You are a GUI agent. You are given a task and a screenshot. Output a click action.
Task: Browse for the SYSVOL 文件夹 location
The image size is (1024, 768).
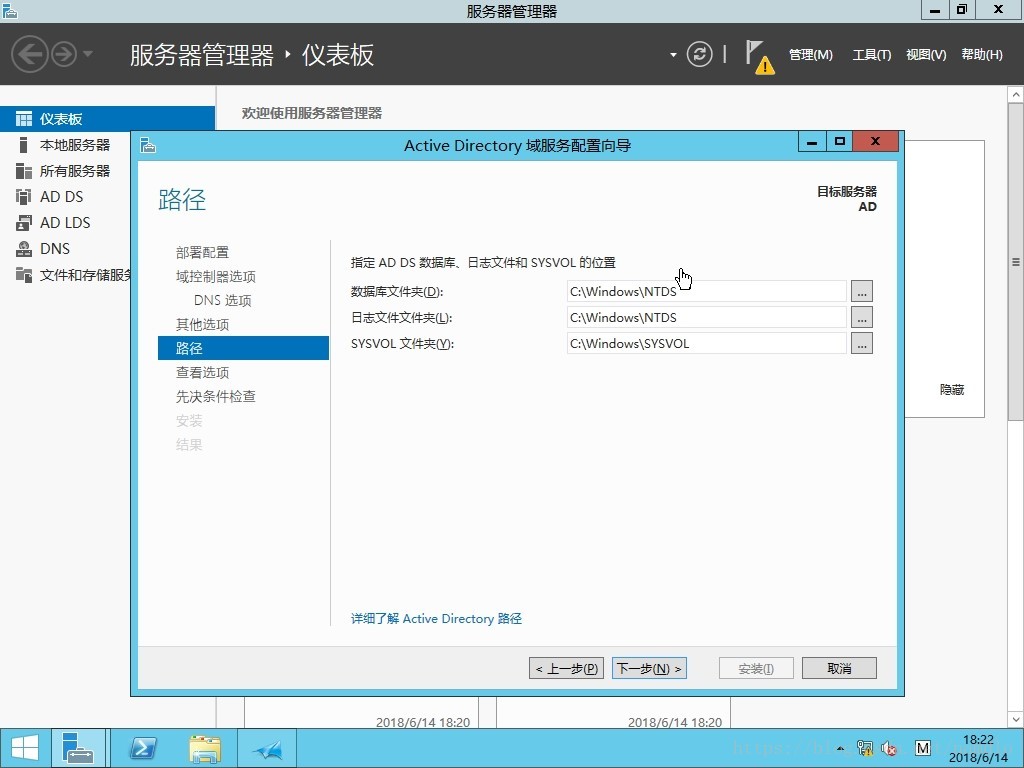pos(861,344)
